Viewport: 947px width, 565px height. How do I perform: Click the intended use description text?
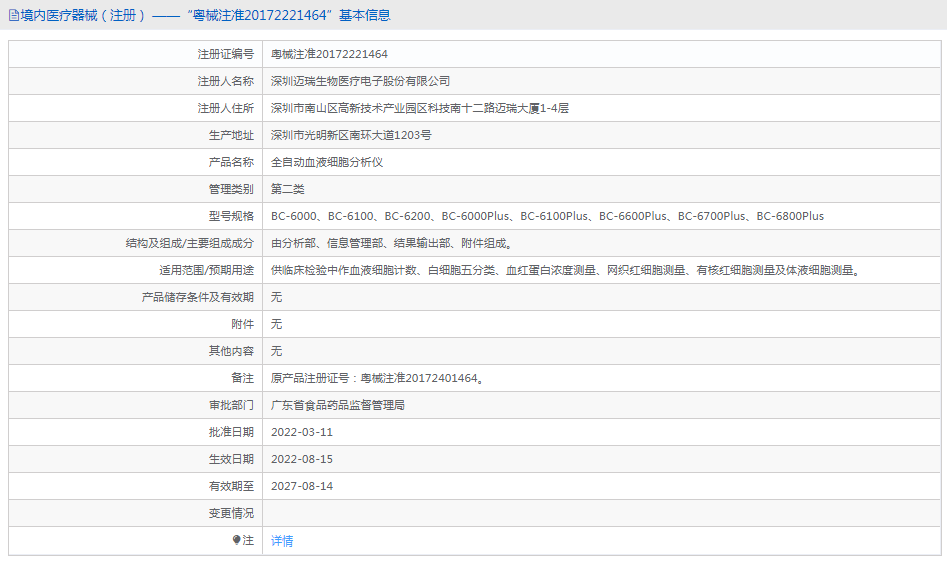[566, 270]
